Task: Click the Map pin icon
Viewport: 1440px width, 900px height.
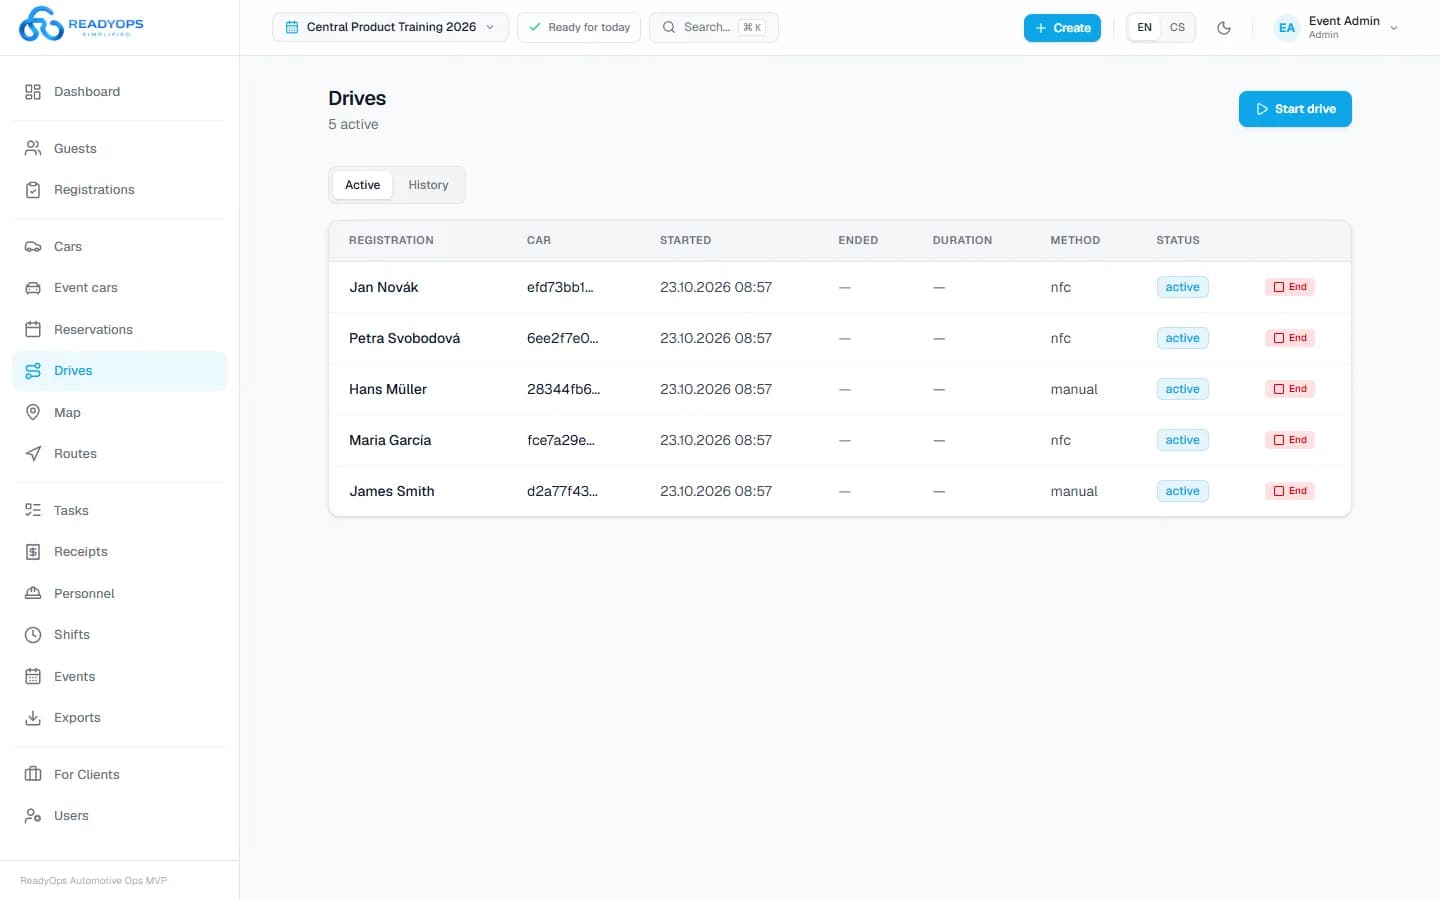Action: click(x=33, y=413)
